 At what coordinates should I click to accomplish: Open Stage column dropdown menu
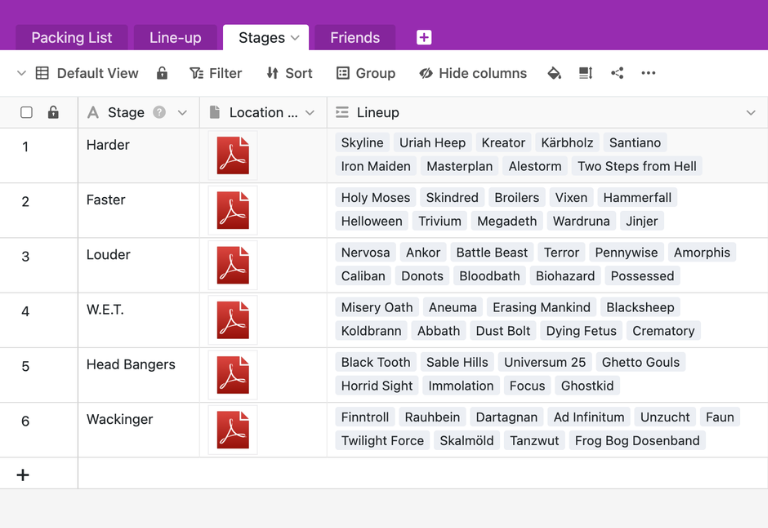pos(182,113)
